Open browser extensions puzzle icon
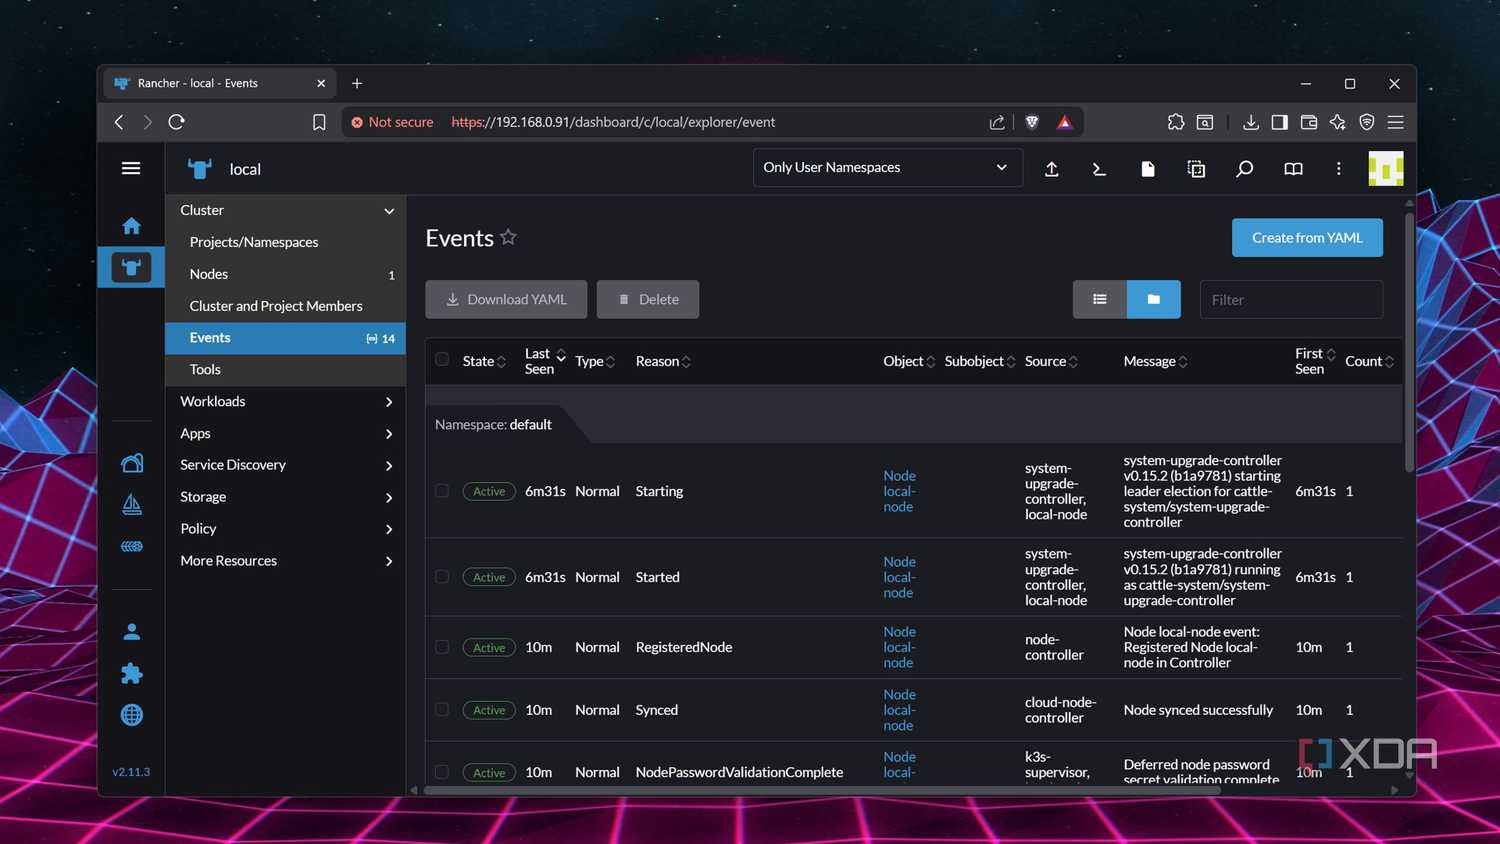This screenshot has width=1500, height=844. [1175, 122]
